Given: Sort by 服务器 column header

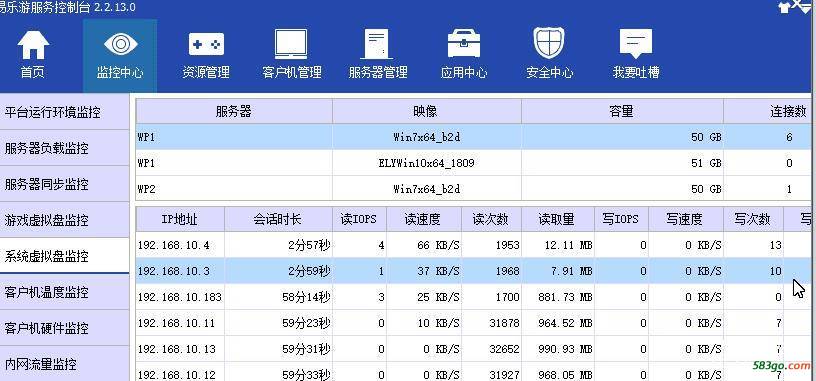Looking at the screenshot, I should (x=234, y=111).
